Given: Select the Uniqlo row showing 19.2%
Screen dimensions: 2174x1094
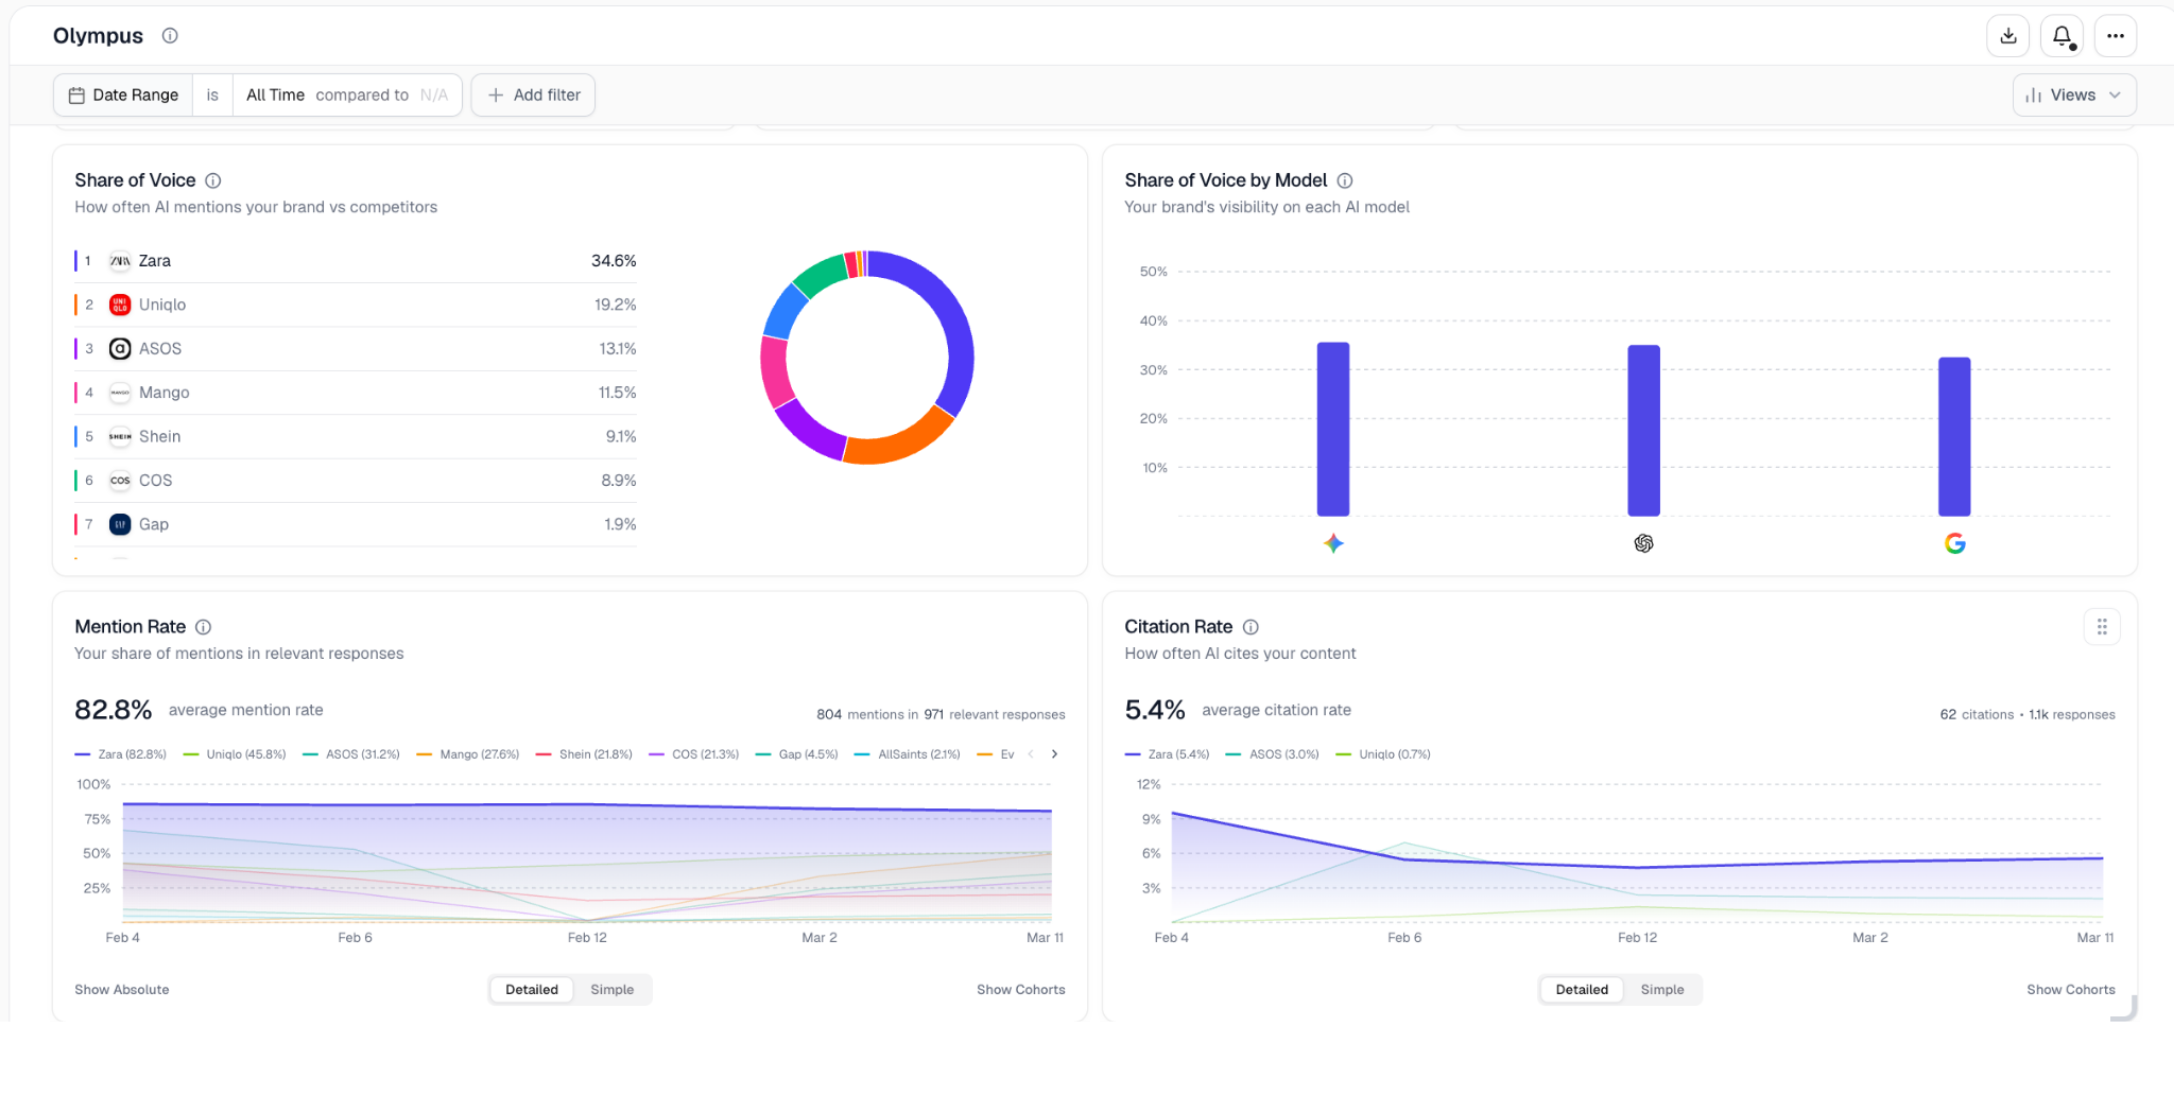Looking at the screenshot, I should point(356,305).
